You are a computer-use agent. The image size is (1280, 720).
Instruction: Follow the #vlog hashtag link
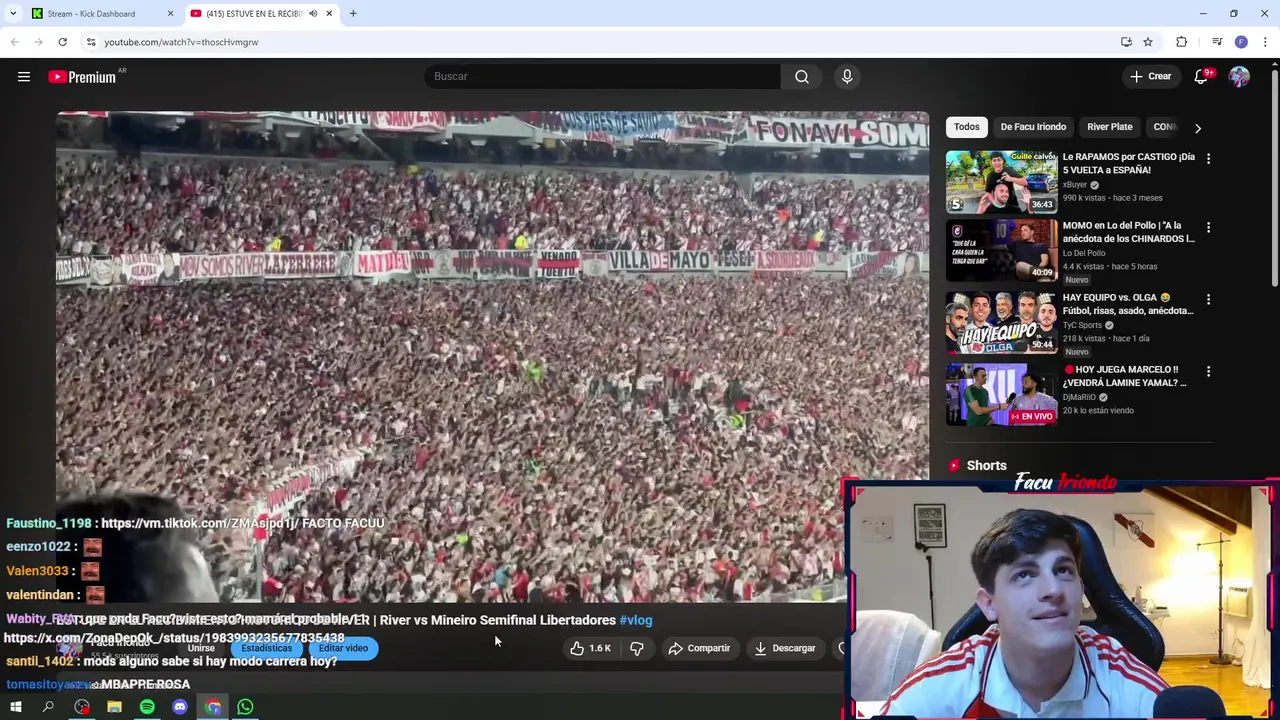pyautogui.click(x=636, y=620)
